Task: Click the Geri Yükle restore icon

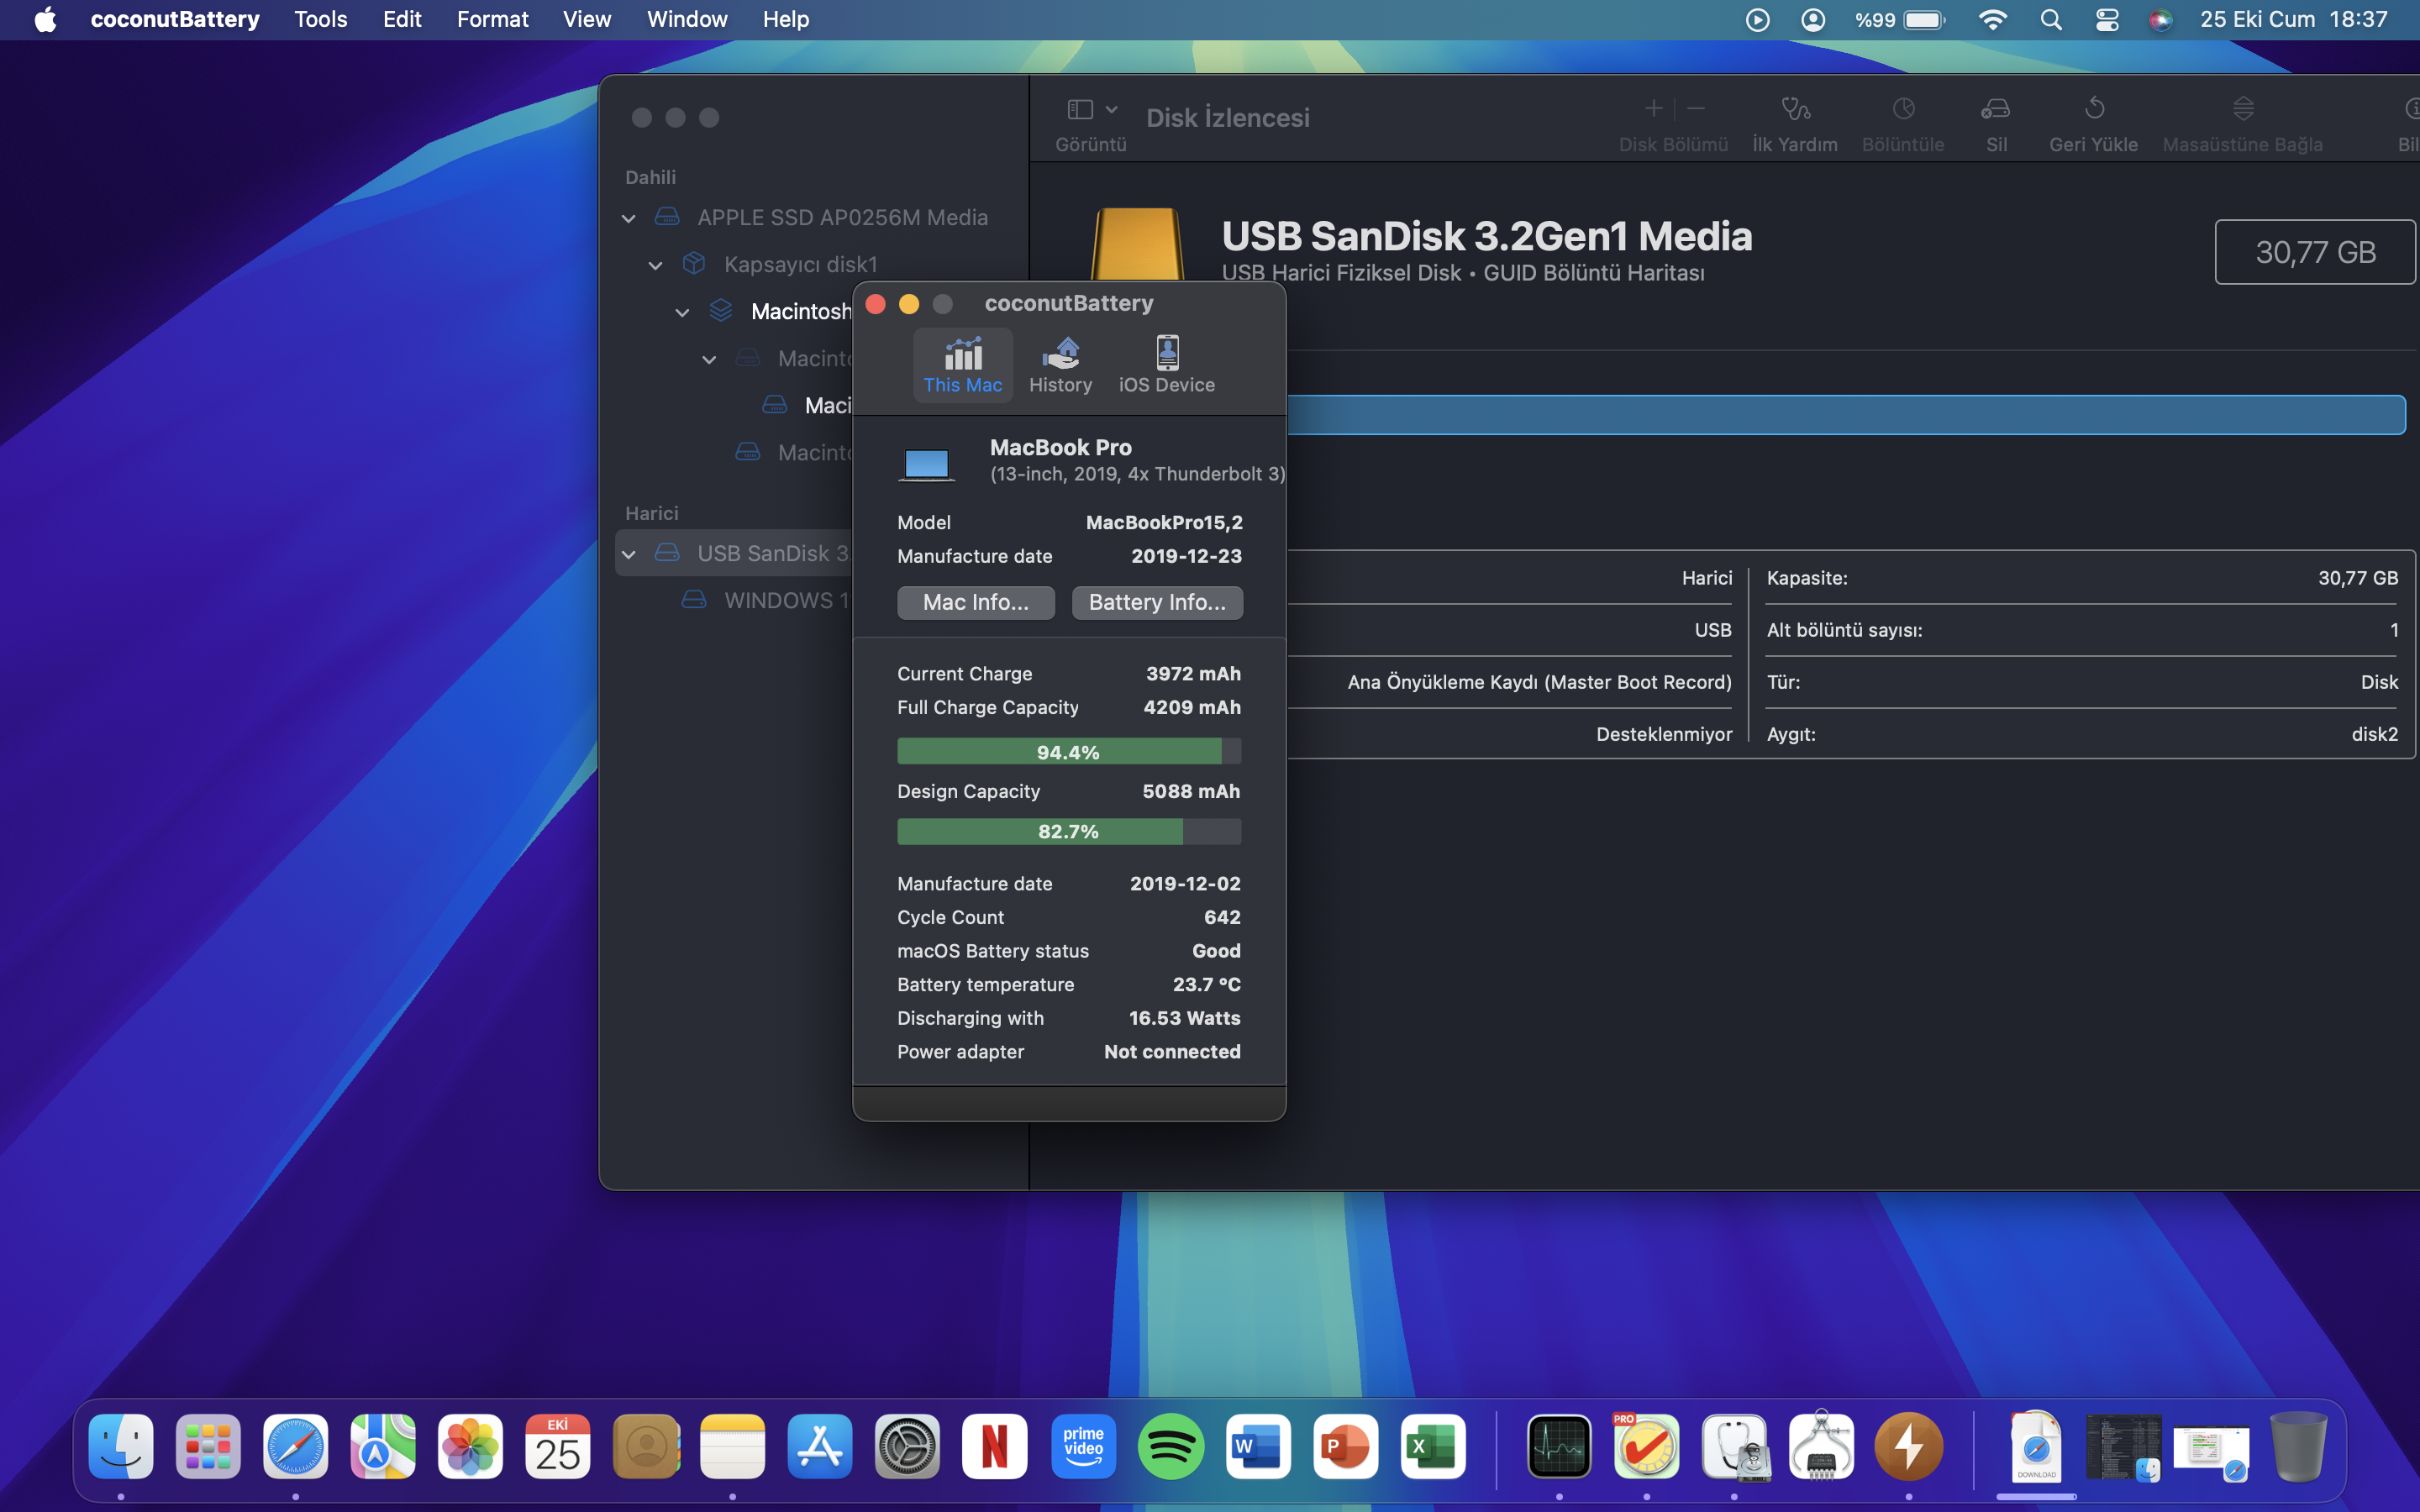Action: pyautogui.click(x=2093, y=109)
